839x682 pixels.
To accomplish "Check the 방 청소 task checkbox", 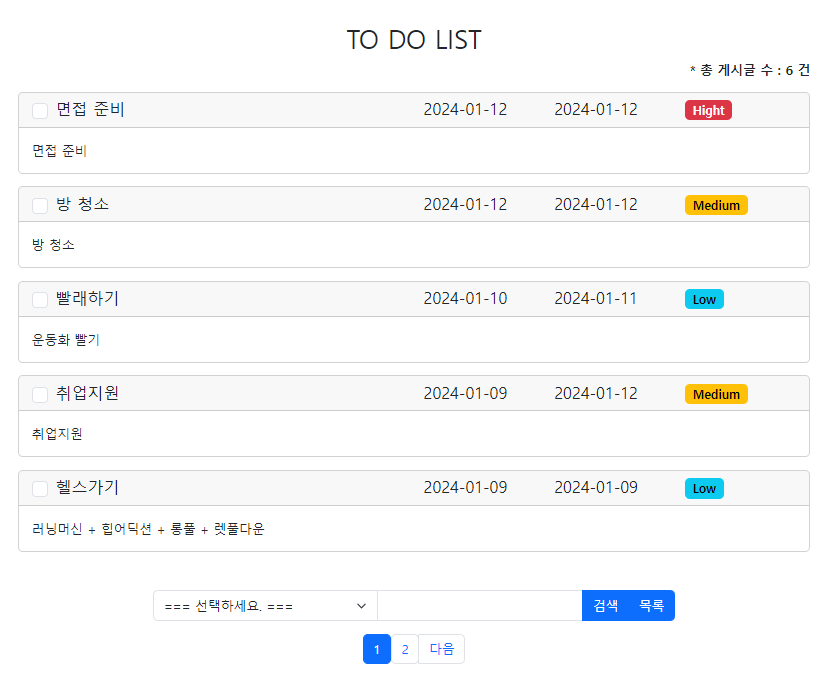I will (x=40, y=205).
